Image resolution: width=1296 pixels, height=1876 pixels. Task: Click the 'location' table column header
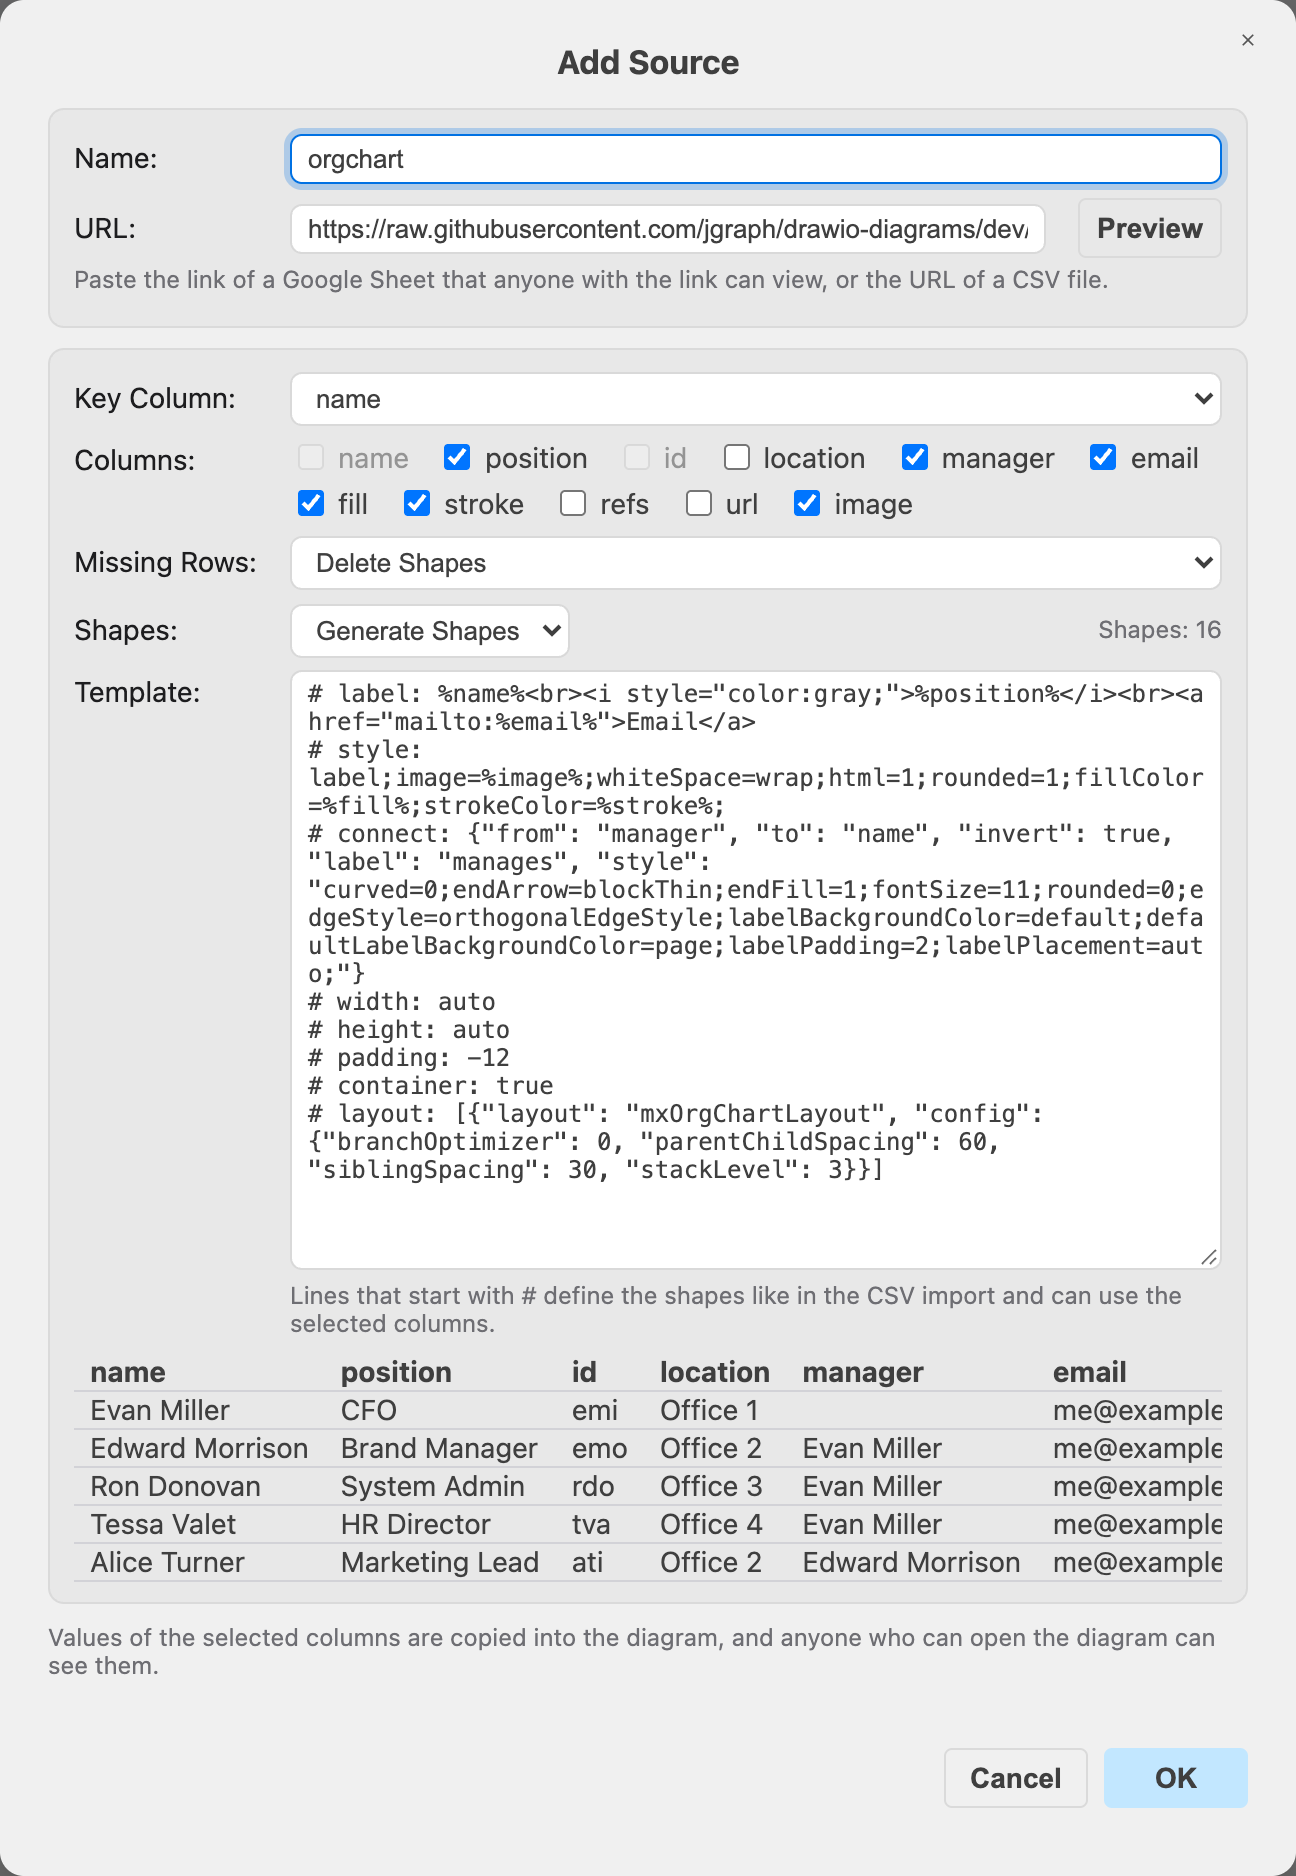[715, 1372]
